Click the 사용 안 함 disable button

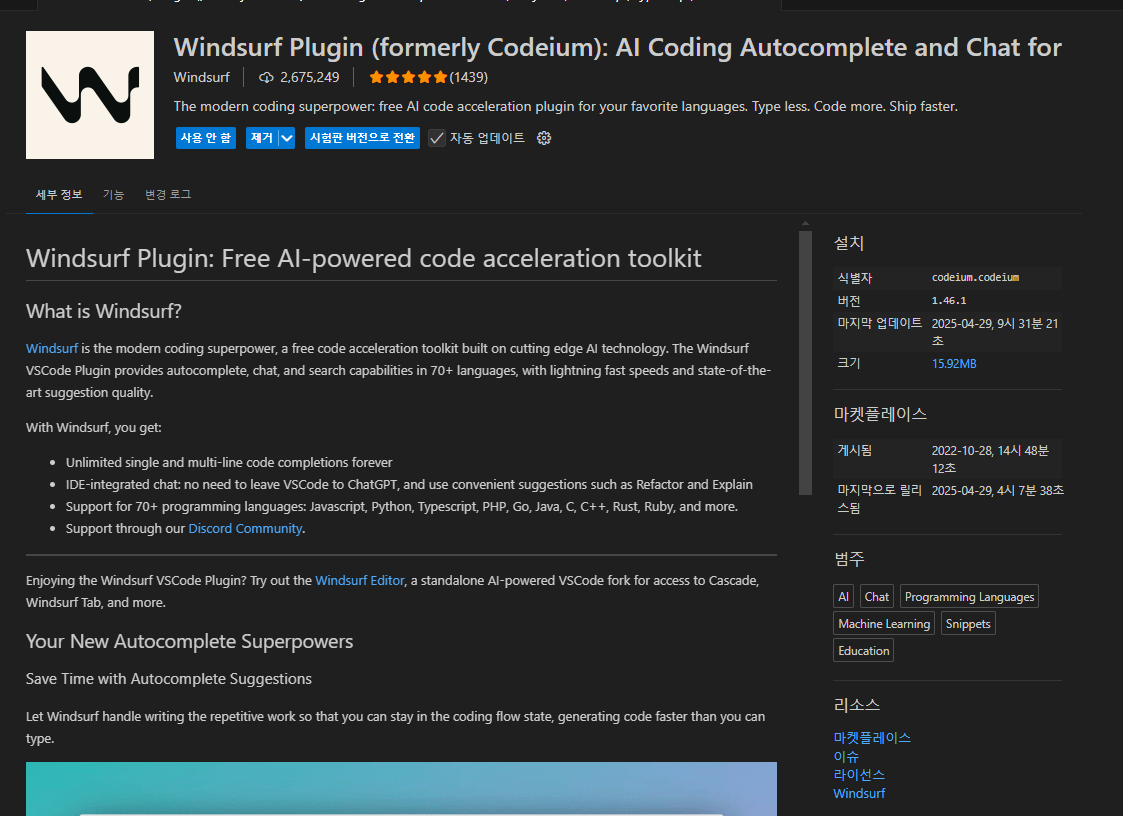coord(206,138)
